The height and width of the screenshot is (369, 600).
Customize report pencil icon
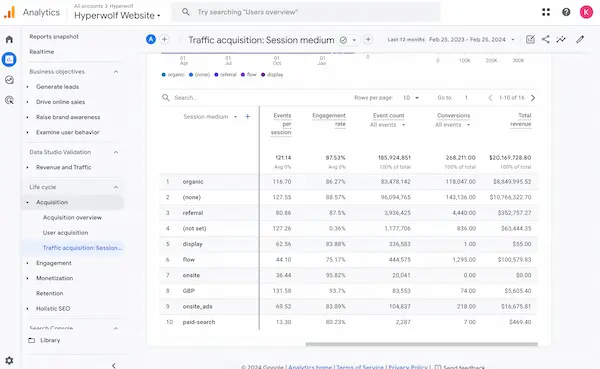(580, 39)
